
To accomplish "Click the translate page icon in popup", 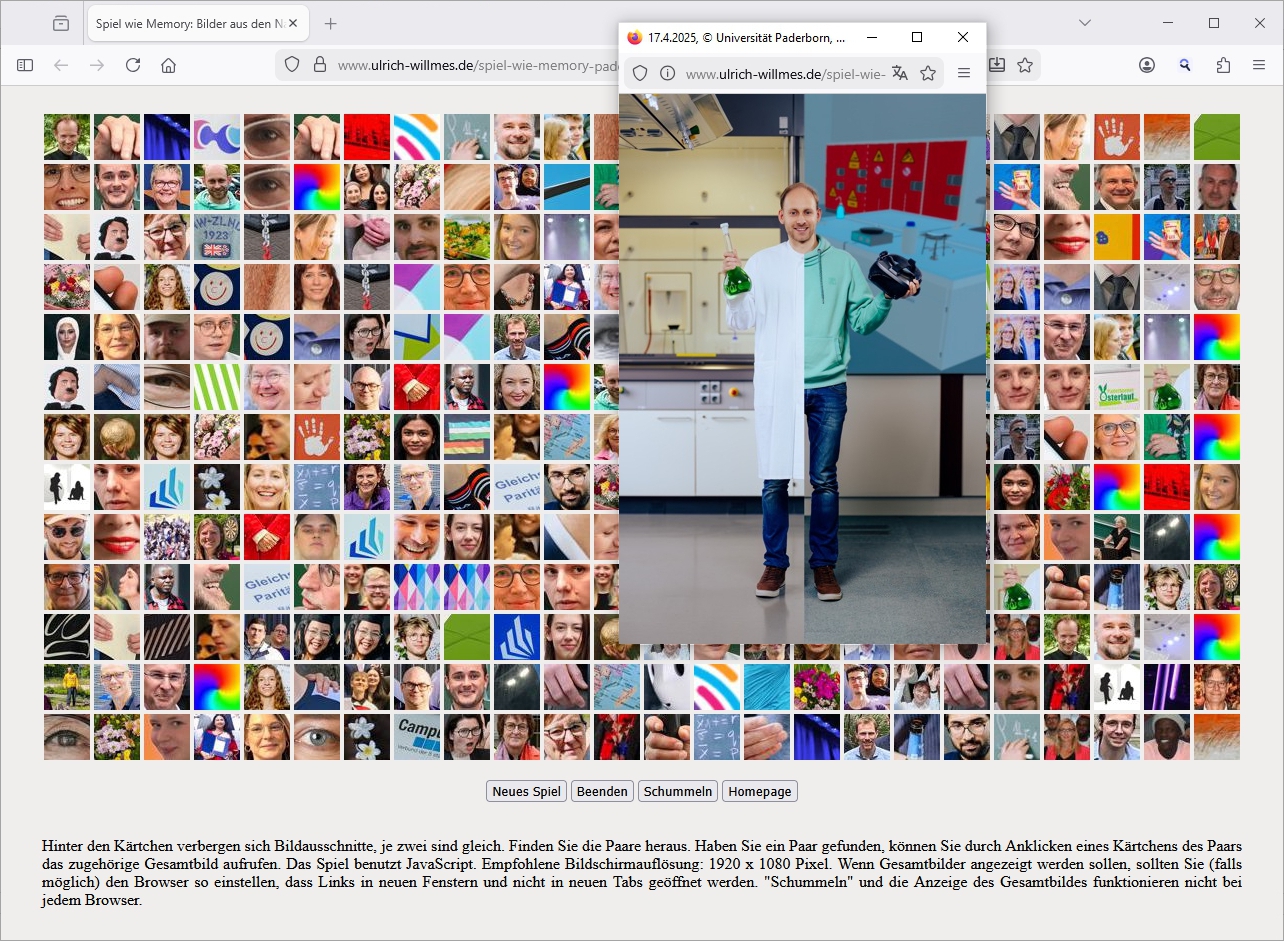I will 899,73.
